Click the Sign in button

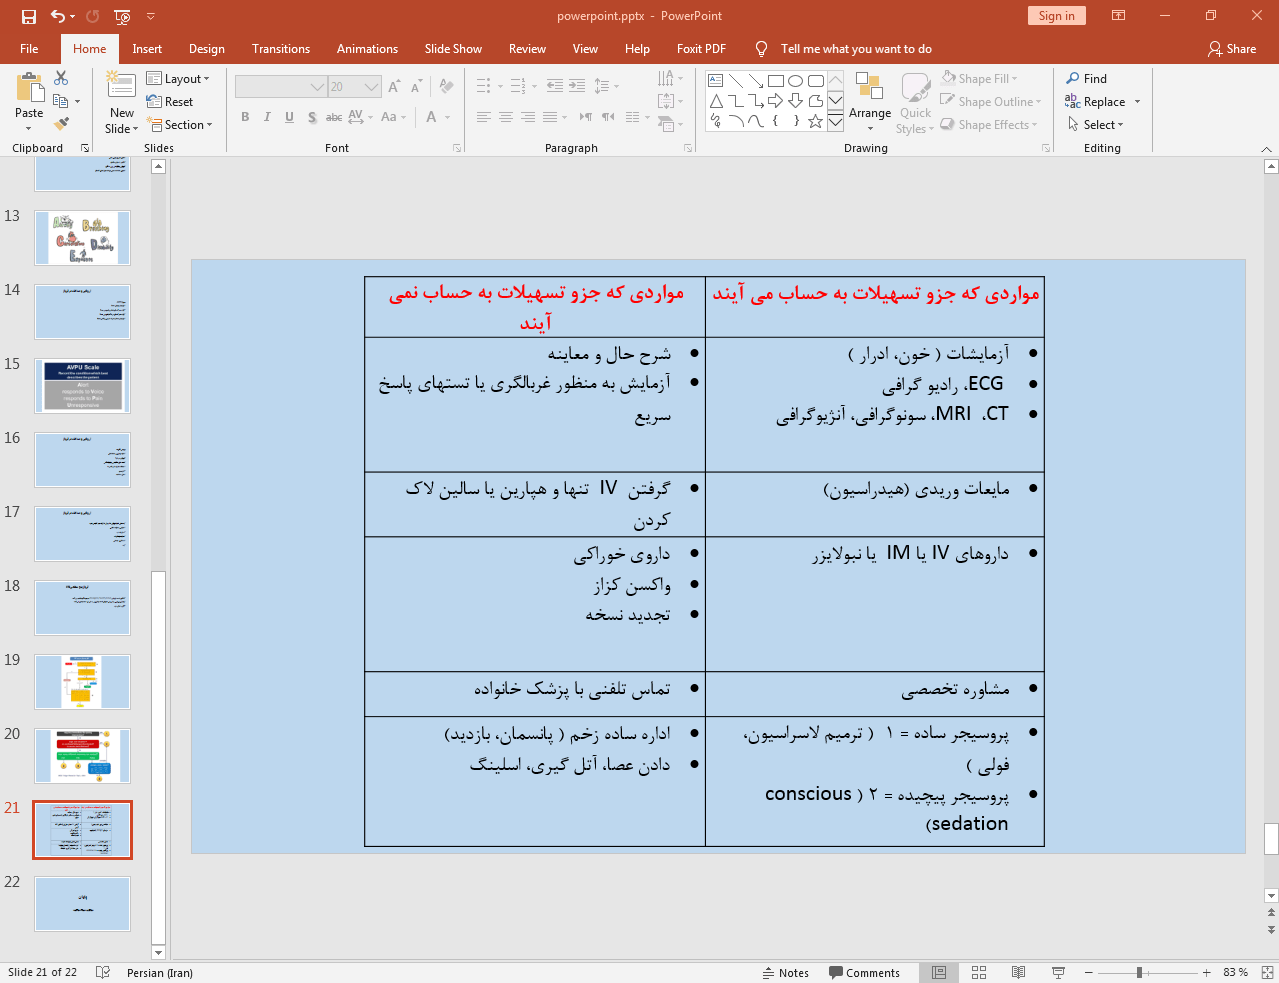(1056, 15)
